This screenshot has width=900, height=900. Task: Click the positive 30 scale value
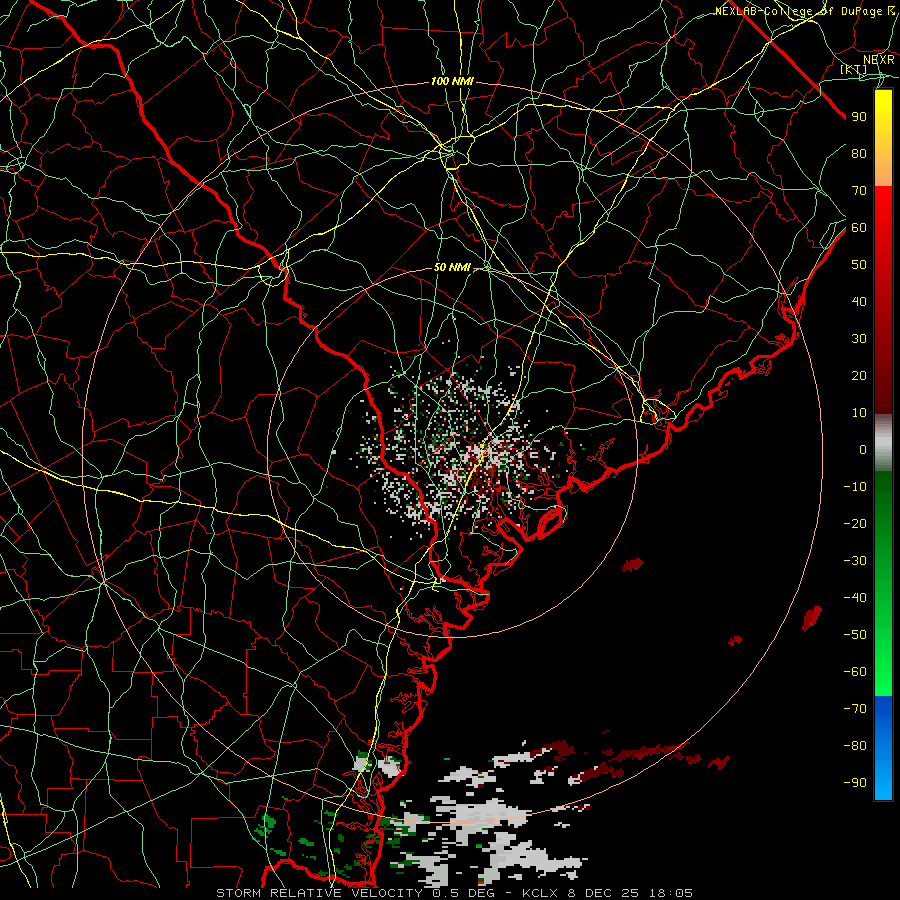click(x=859, y=339)
